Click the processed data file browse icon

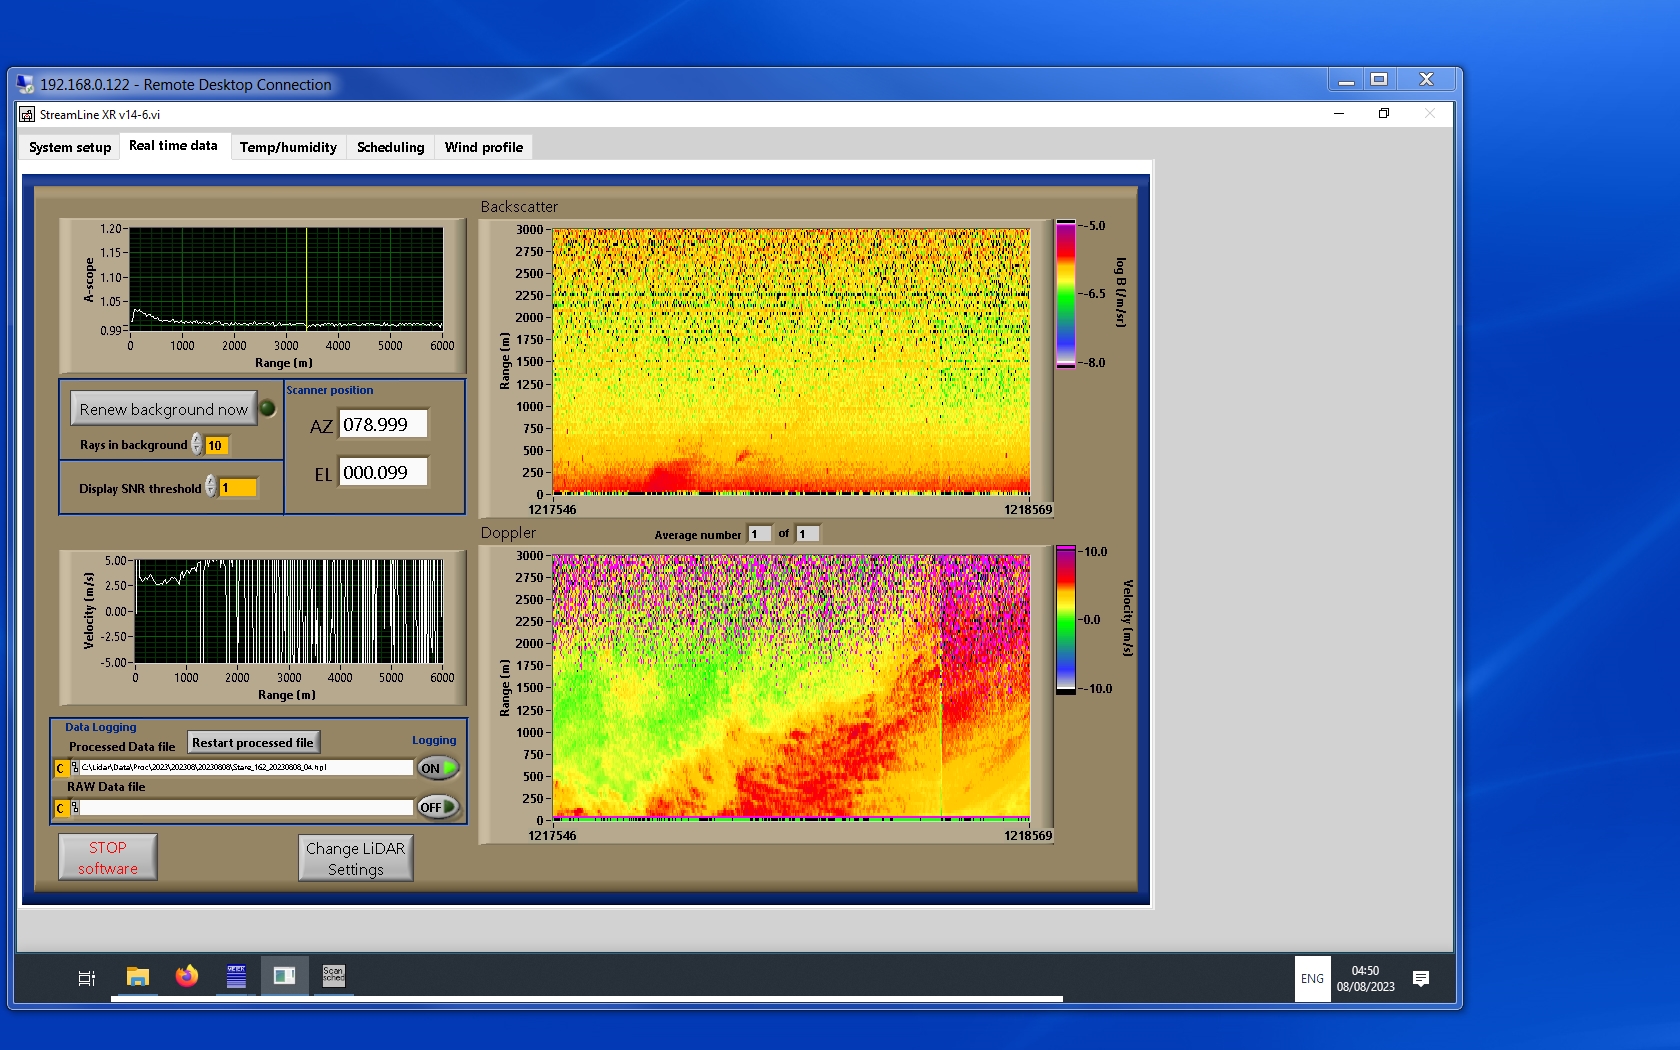75,768
